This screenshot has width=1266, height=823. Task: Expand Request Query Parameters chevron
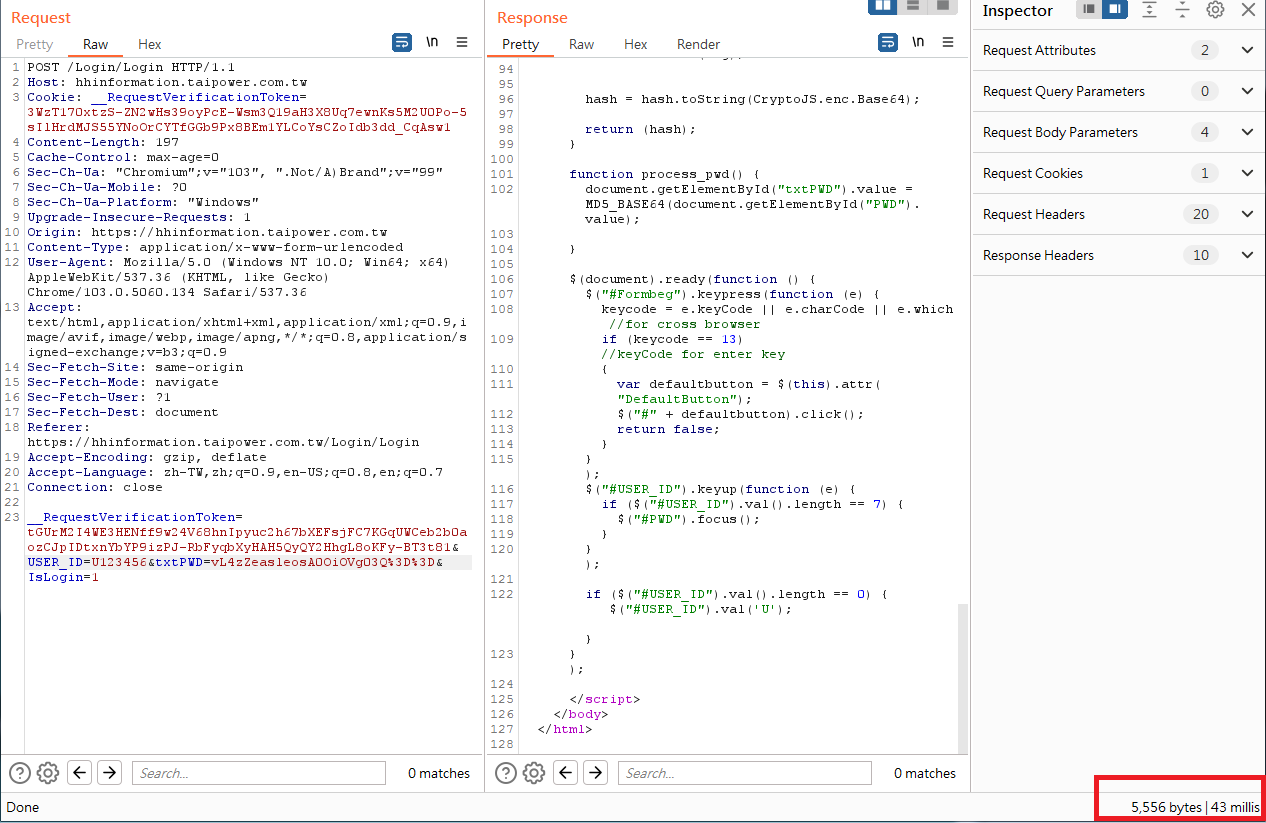tap(1247, 91)
